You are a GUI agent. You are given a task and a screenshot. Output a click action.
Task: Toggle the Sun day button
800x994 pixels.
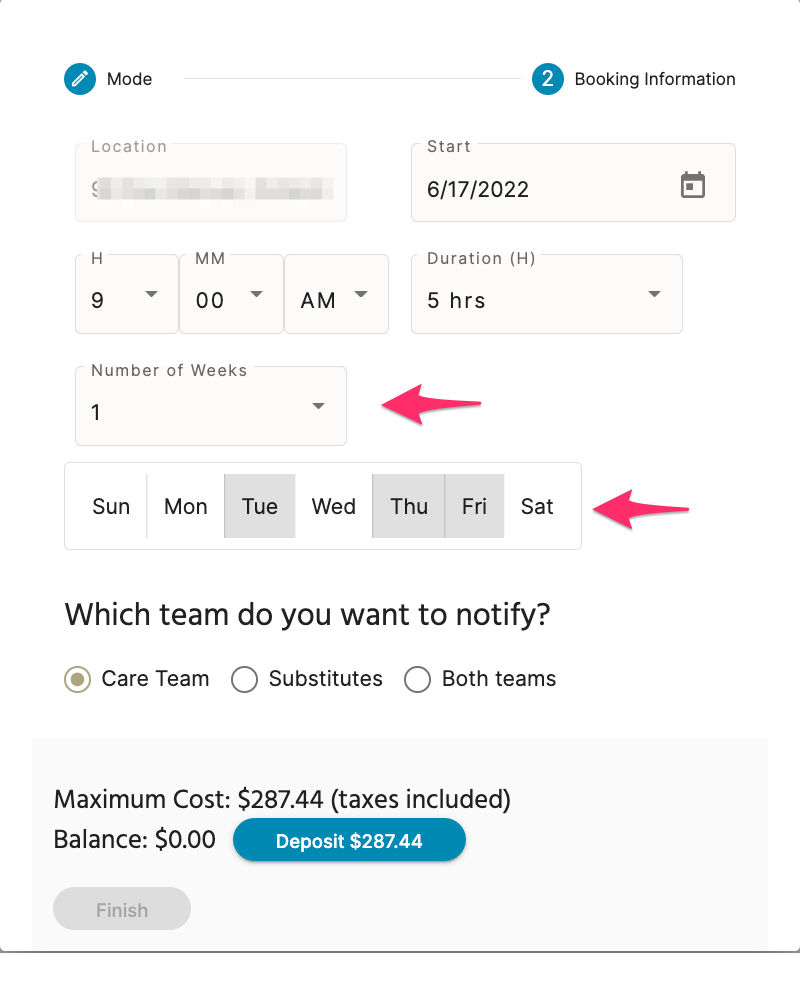click(111, 506)
